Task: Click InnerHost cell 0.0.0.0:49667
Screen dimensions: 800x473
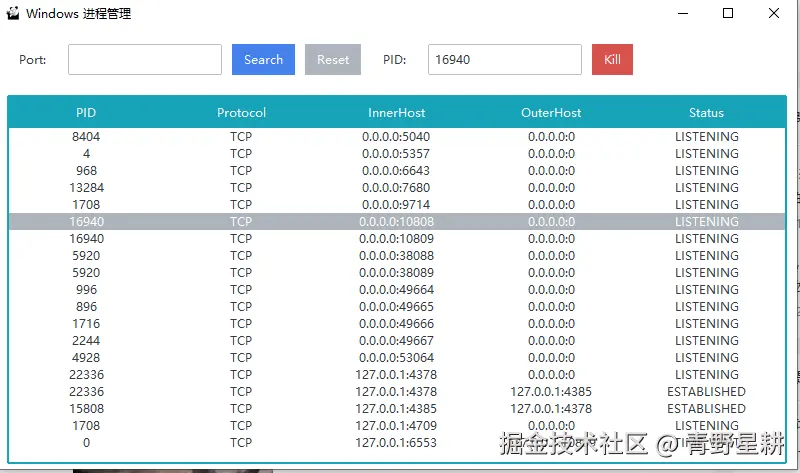Action: [396, 341]
